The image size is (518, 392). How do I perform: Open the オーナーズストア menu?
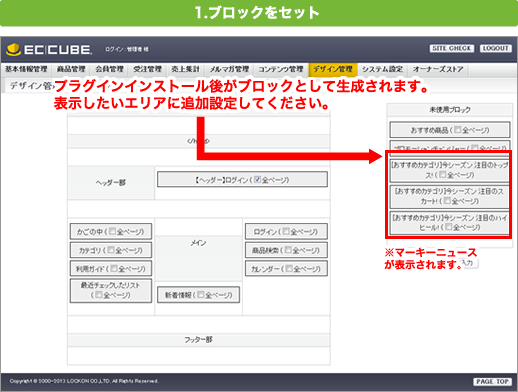438,69
